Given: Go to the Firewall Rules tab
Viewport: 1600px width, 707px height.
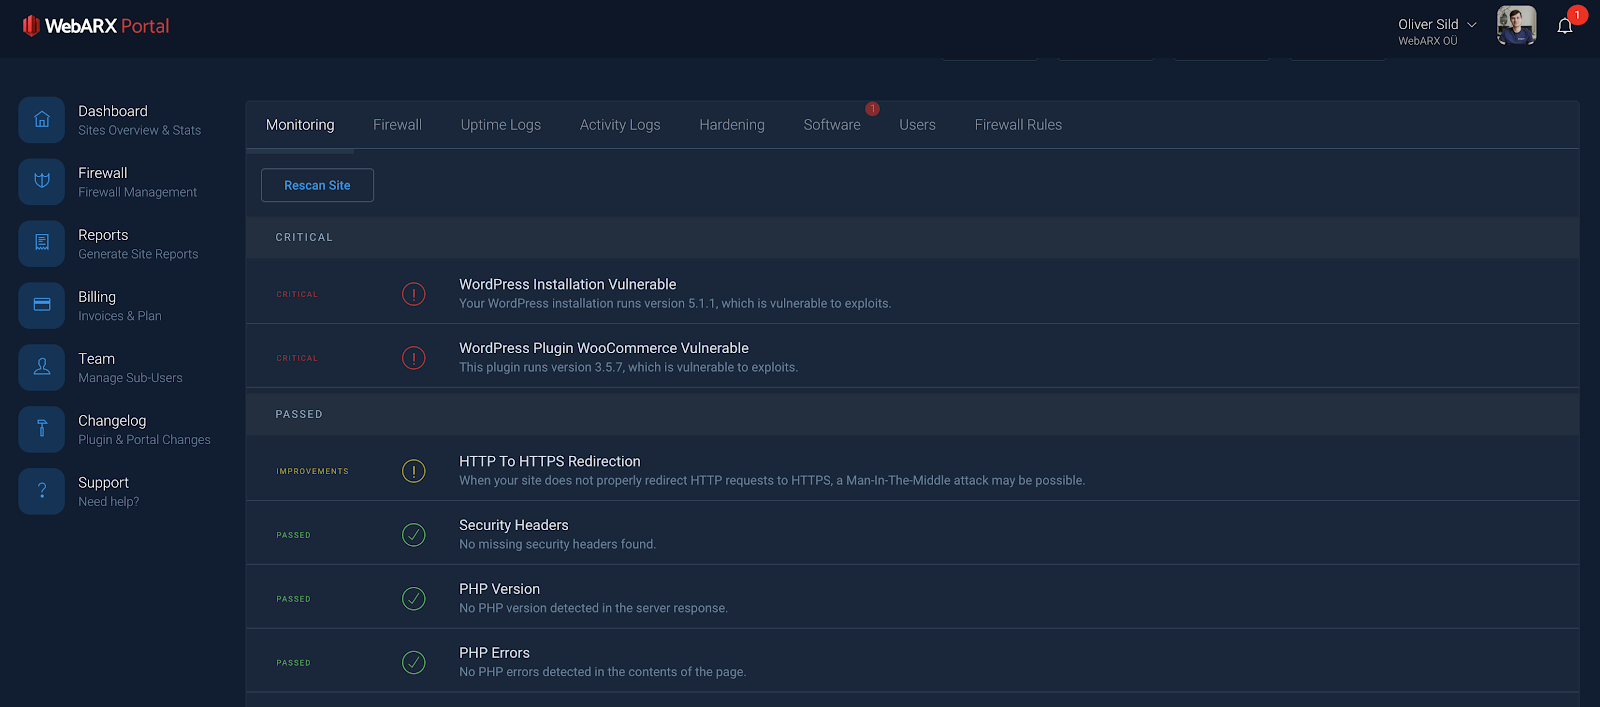Looking at the screenshot, I should pos(1018,125).
